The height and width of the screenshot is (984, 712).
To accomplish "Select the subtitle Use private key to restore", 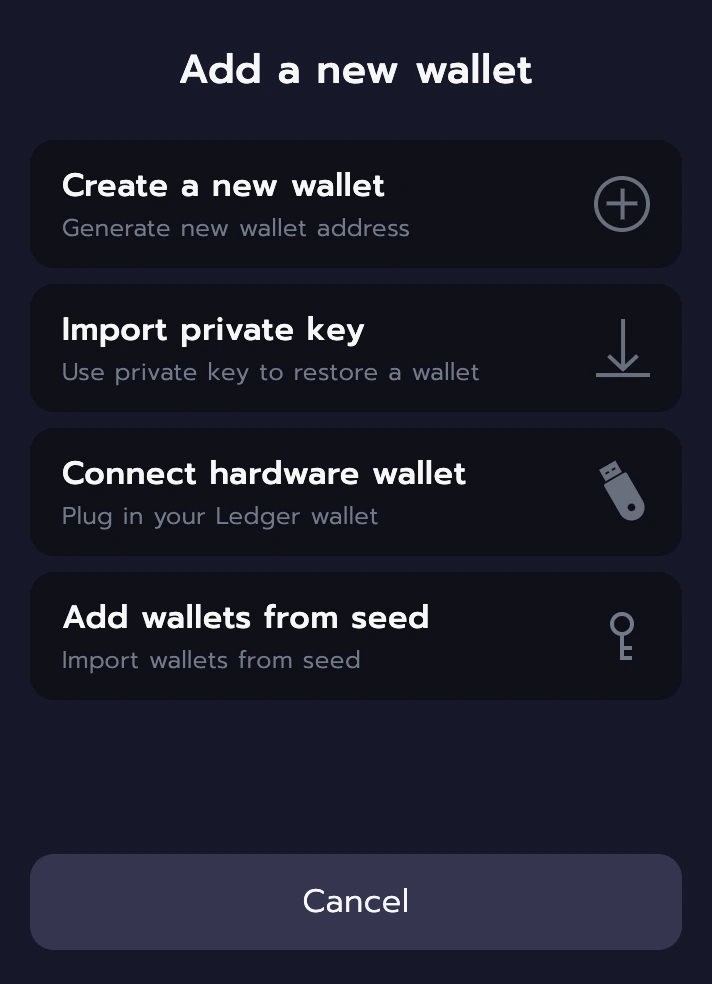I will pyautogui.click(x=270, y=372).
